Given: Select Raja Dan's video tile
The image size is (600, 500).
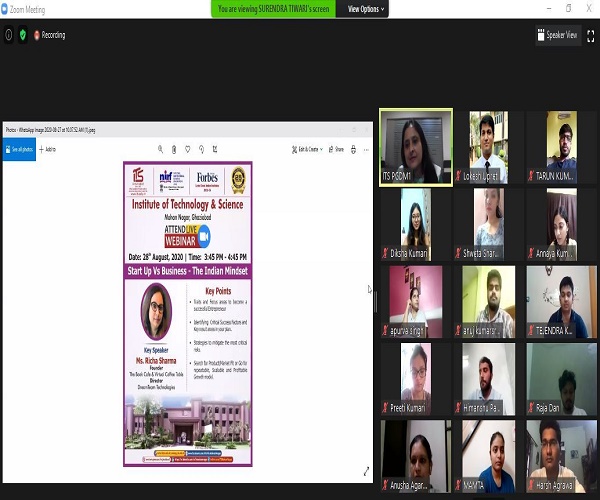Looking at the screenshot, I should (561, 379).
